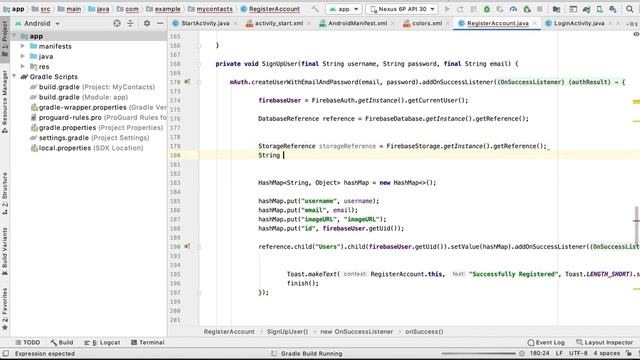Image resolution: width=640 pixels, height=360 pixels.
Task: Click the RegisterAccount breadcrumb in navigation bar
Action: tap(270, 9)
